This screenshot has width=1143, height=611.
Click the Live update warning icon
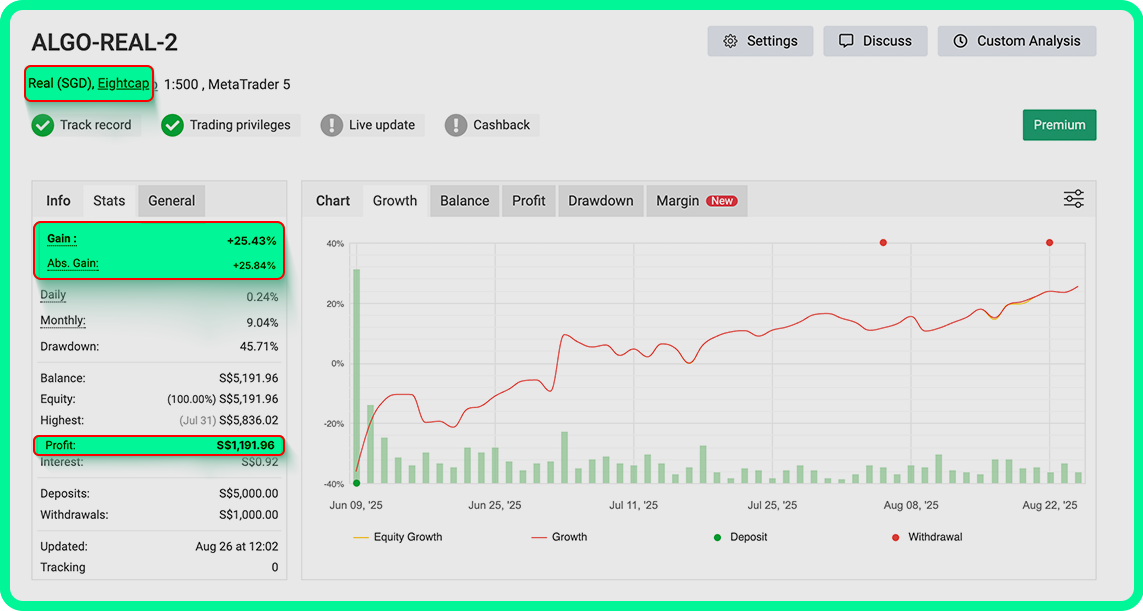coord(332,125)
